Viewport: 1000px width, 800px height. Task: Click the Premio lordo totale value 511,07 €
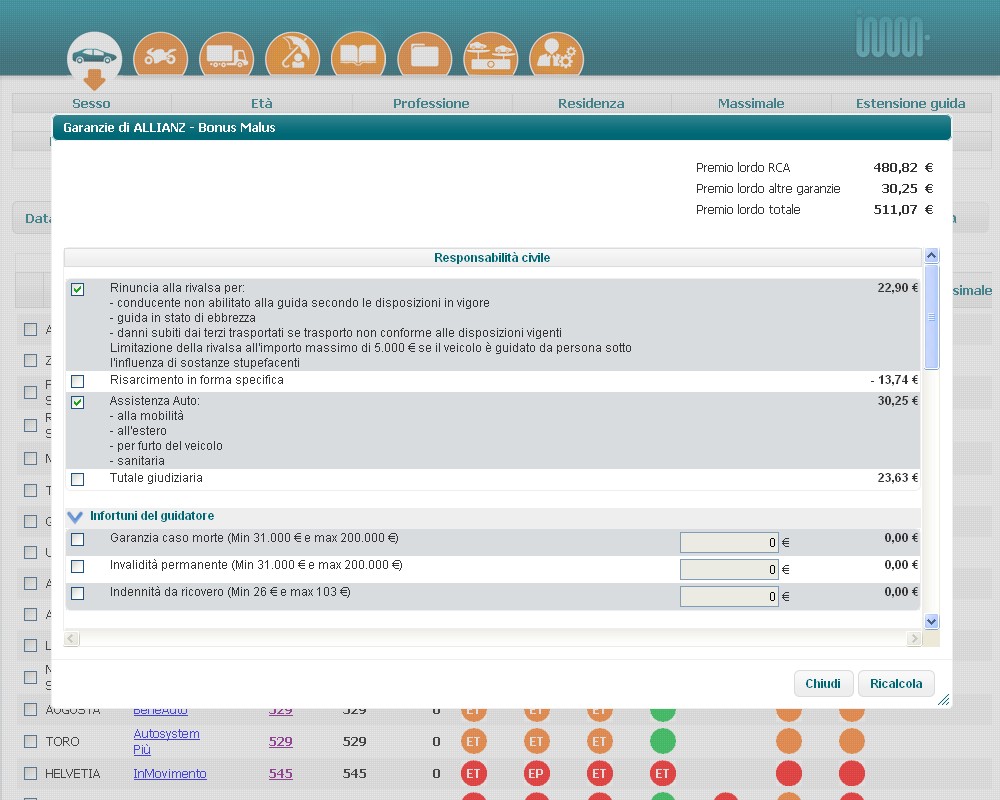(x=903, y=210)
